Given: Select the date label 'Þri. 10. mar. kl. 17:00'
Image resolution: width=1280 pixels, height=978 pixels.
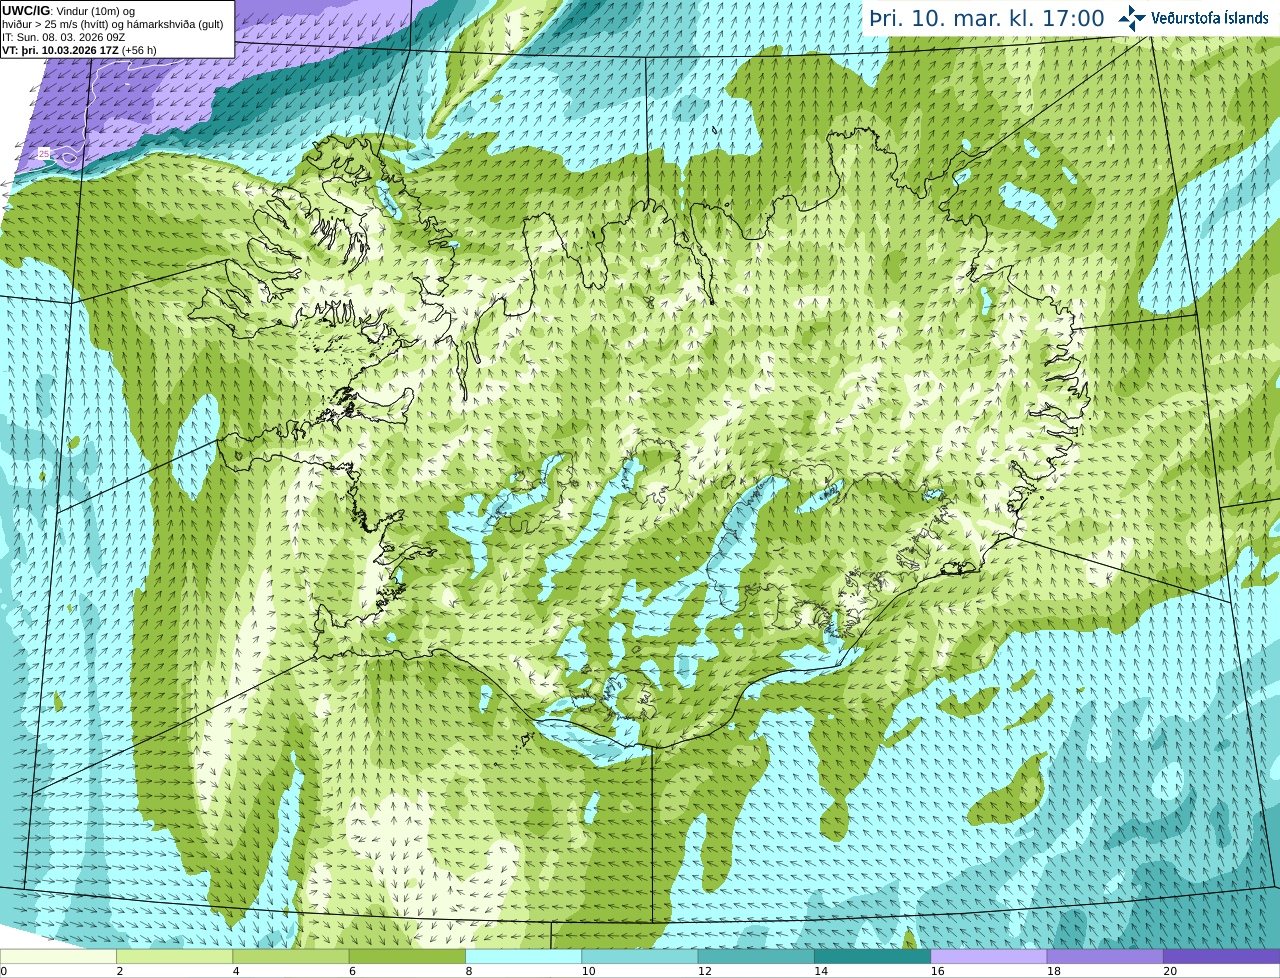Looking at the screenshot, I should tap(986, 18).
